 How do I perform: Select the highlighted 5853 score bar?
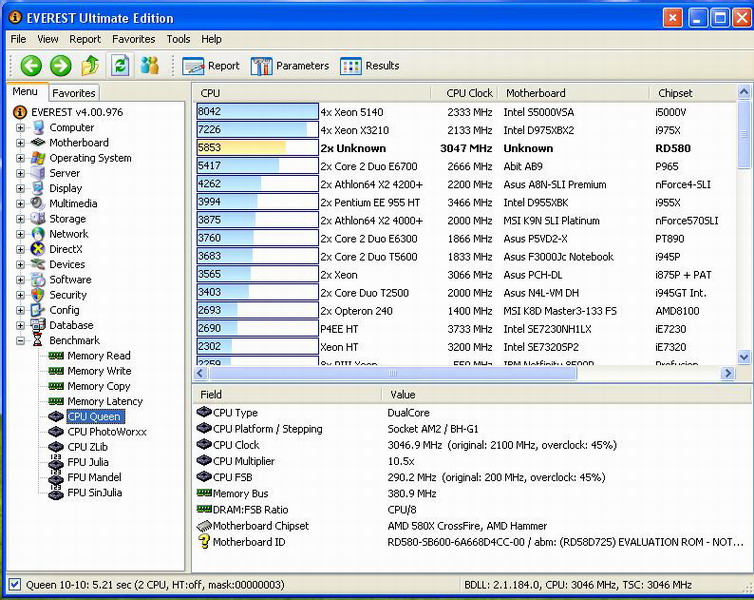point(257,148)
